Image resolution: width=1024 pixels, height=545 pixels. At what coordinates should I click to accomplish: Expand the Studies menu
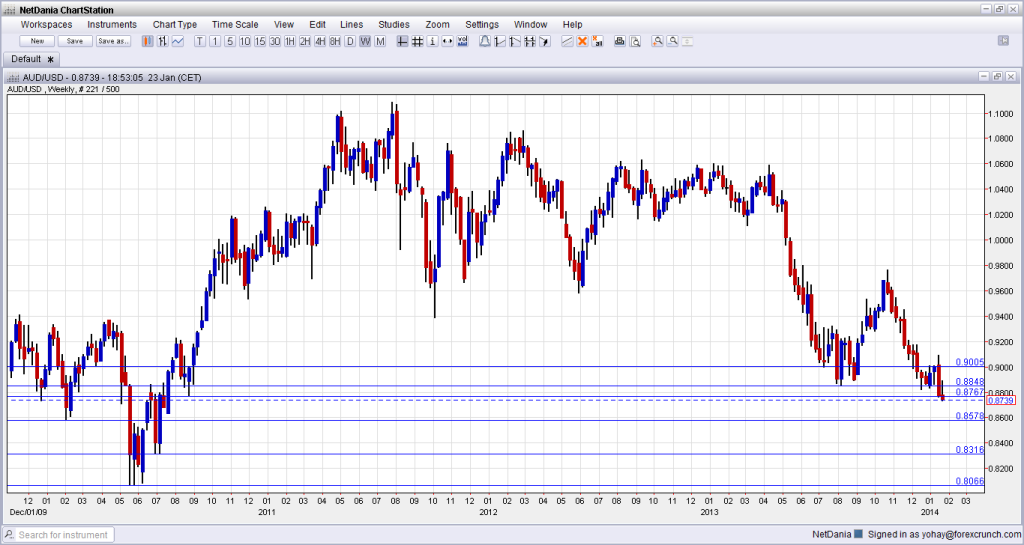[393, 24]
